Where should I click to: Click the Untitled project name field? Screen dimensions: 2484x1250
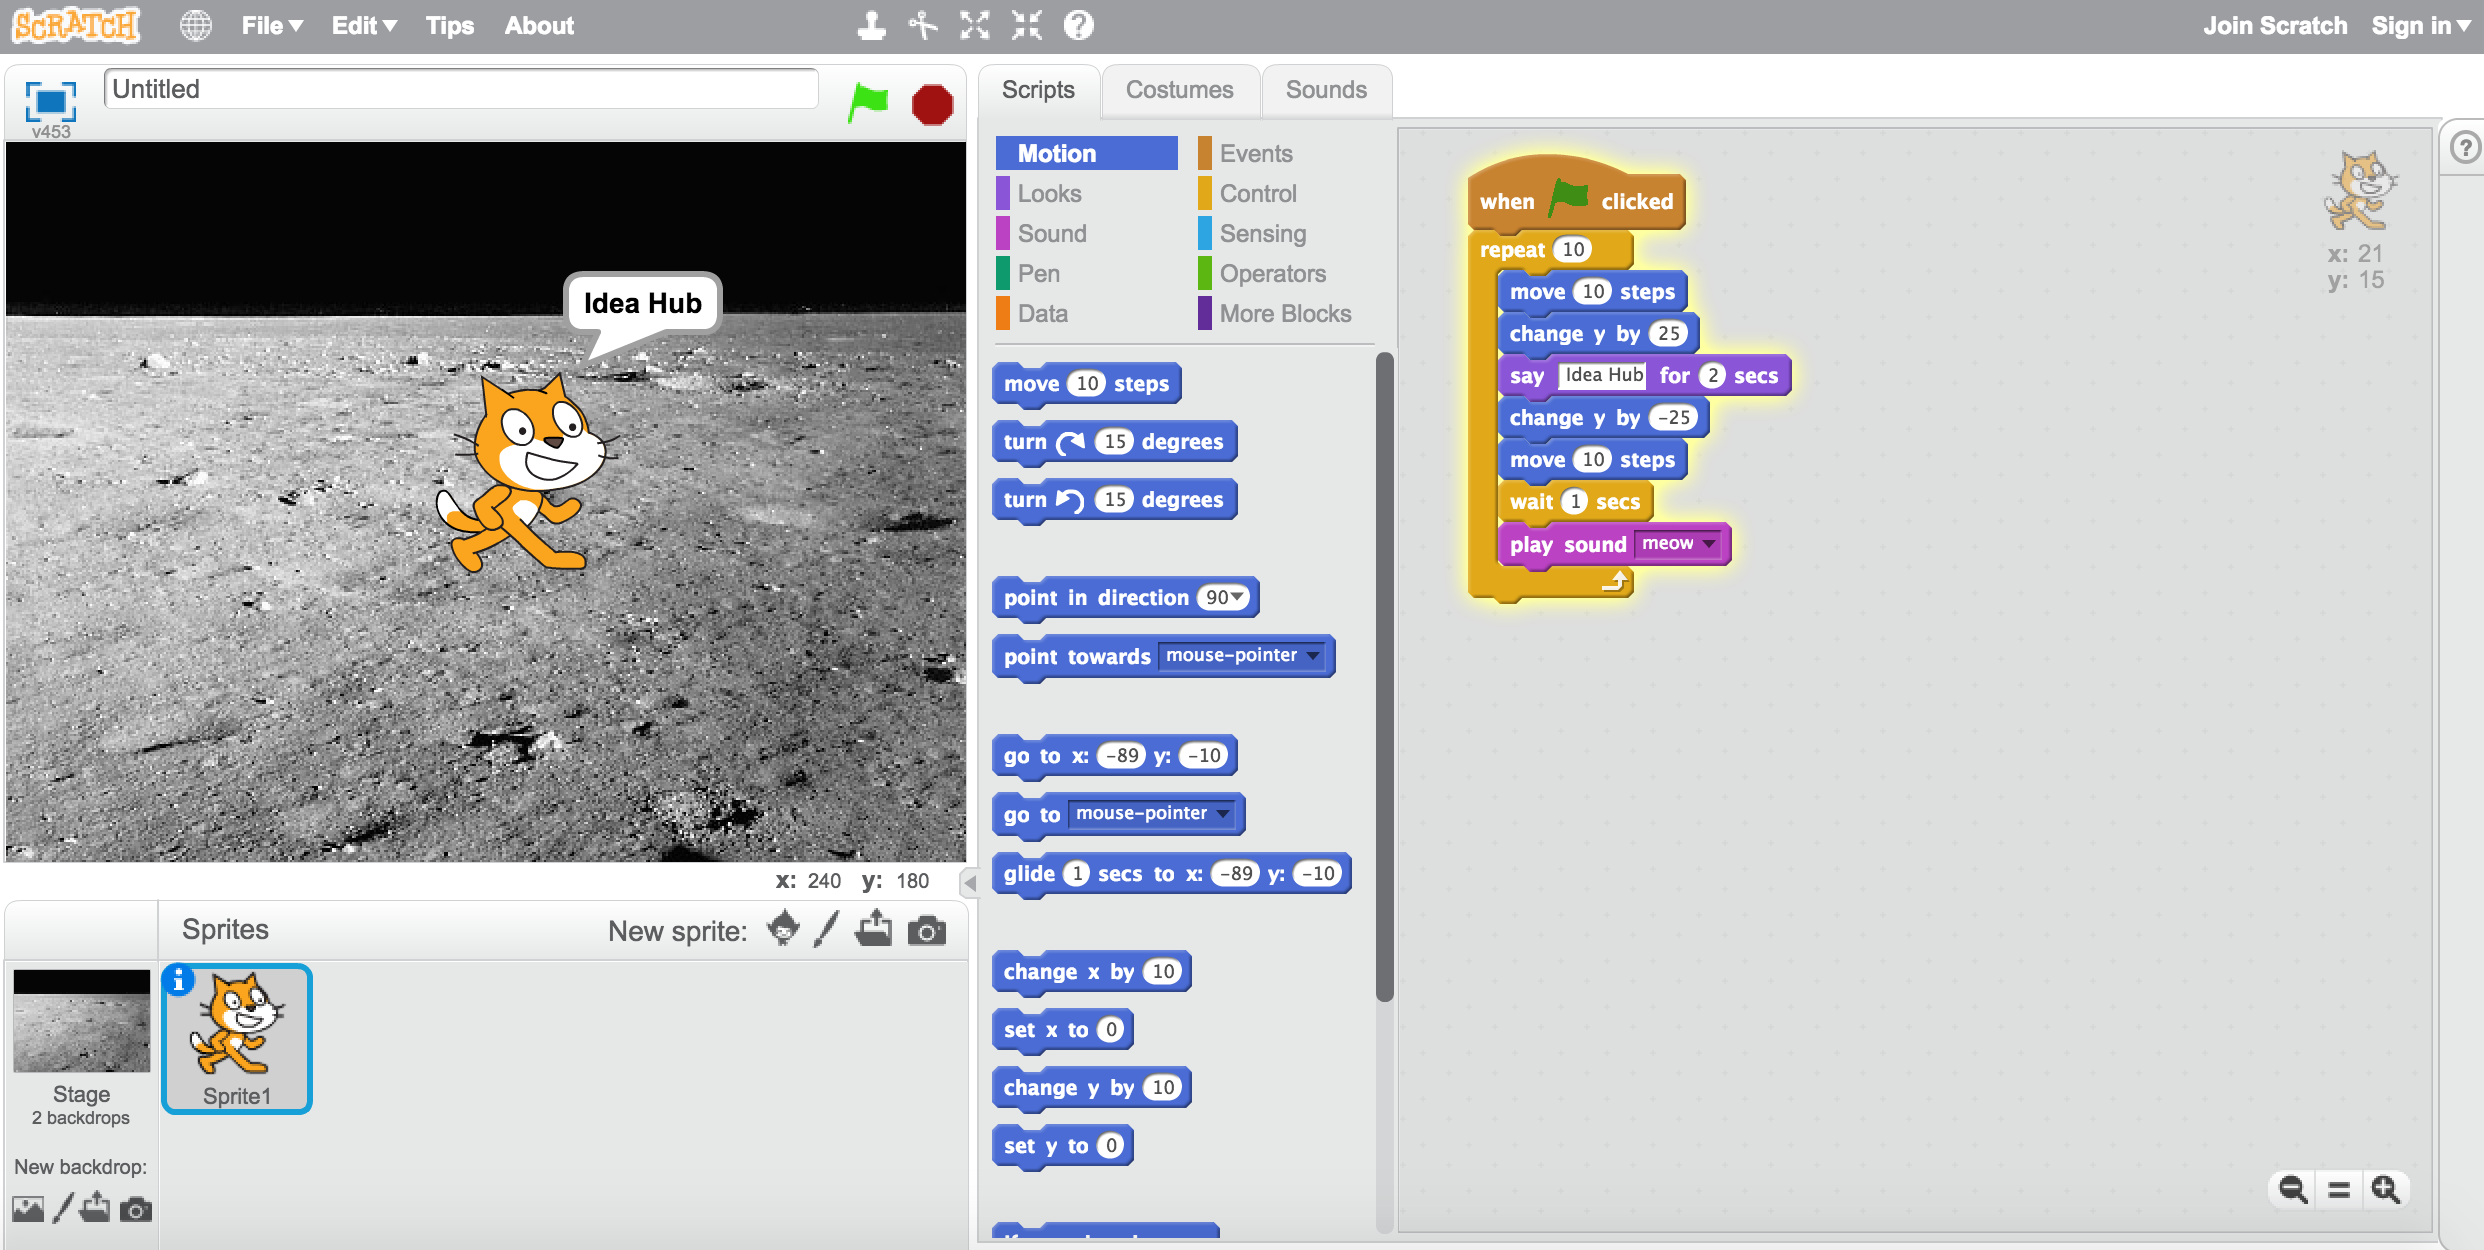(x=461, y=89)
